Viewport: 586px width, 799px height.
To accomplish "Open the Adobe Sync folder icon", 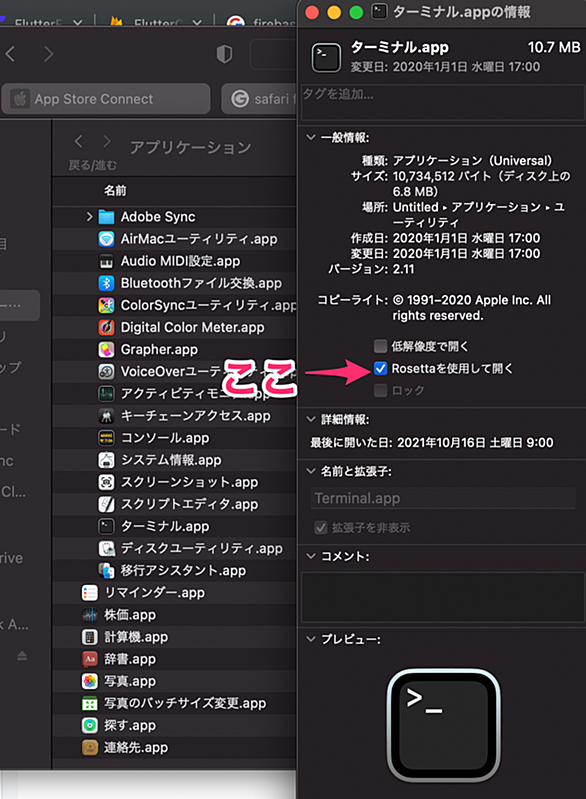I will 106,217.
